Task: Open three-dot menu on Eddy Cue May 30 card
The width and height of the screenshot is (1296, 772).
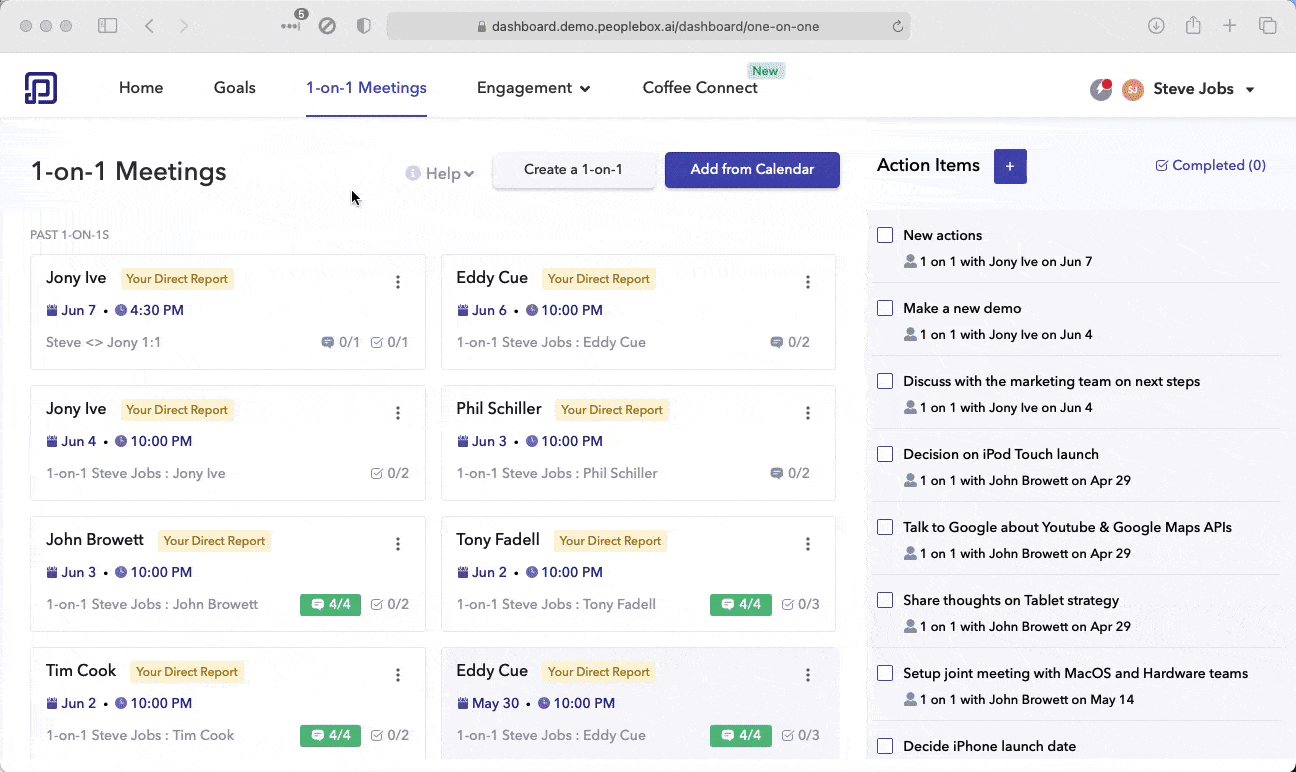Action: (x=808, y=675)
